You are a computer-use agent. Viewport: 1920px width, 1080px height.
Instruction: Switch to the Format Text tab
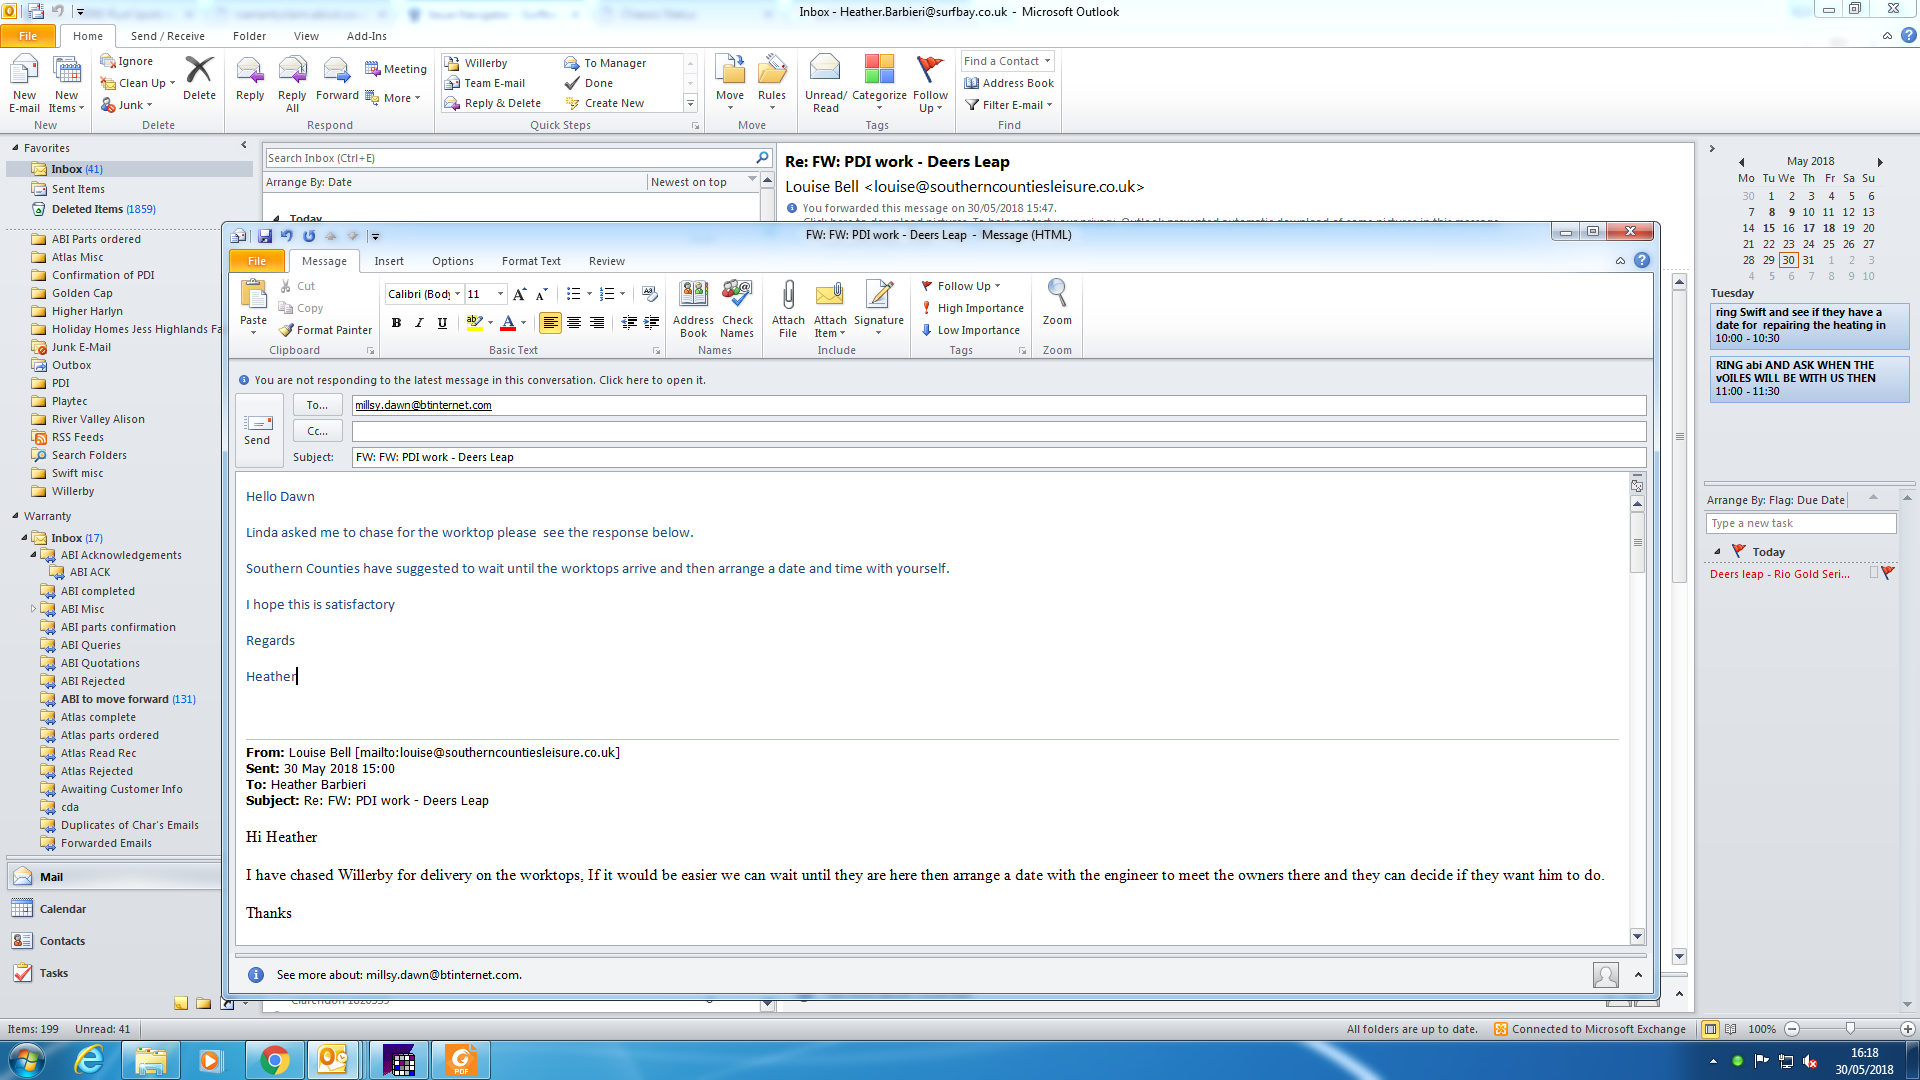[531, 261]
